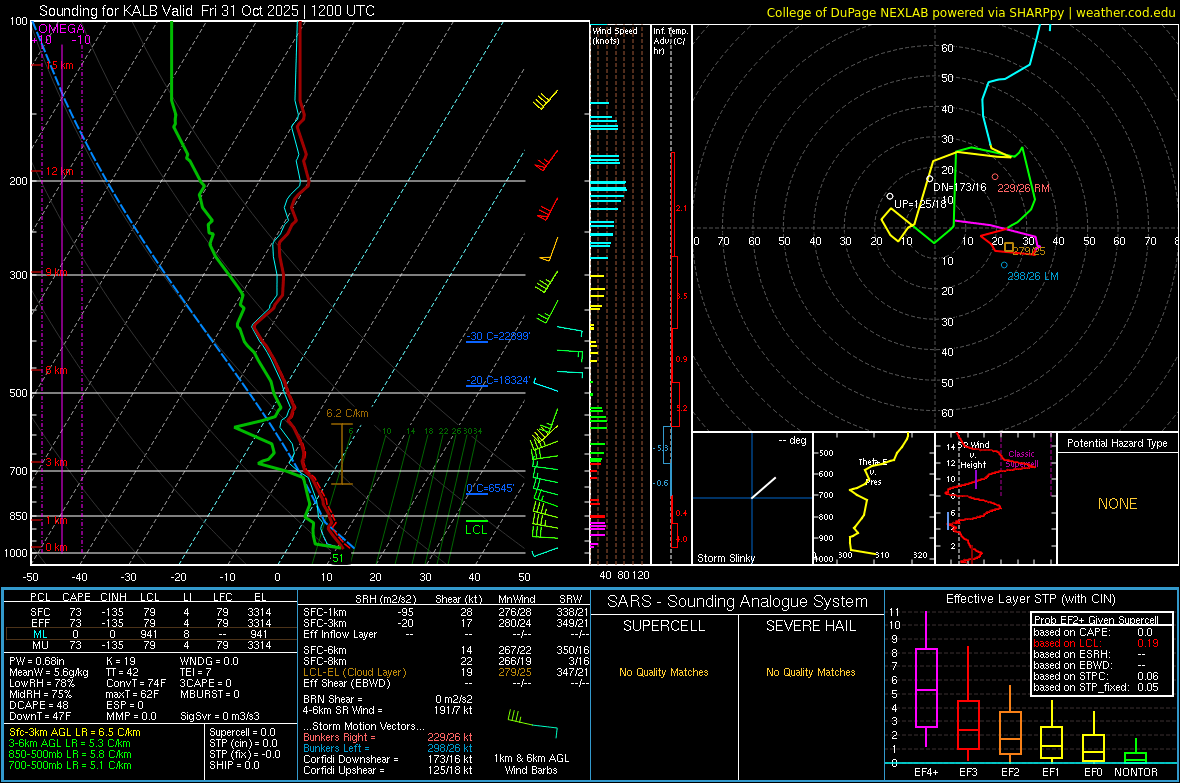Click the '850-500mb LR = 5.8 C/km' line

click(x=70, y=754)
